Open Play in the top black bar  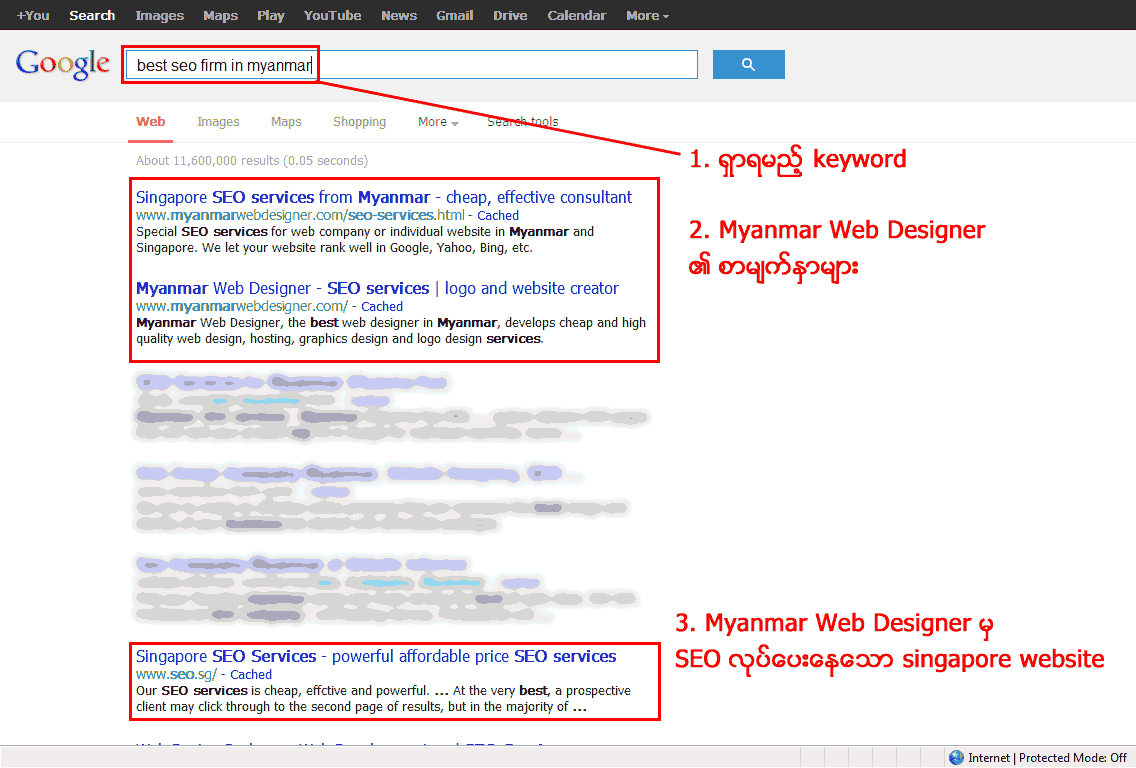point(270,15)
